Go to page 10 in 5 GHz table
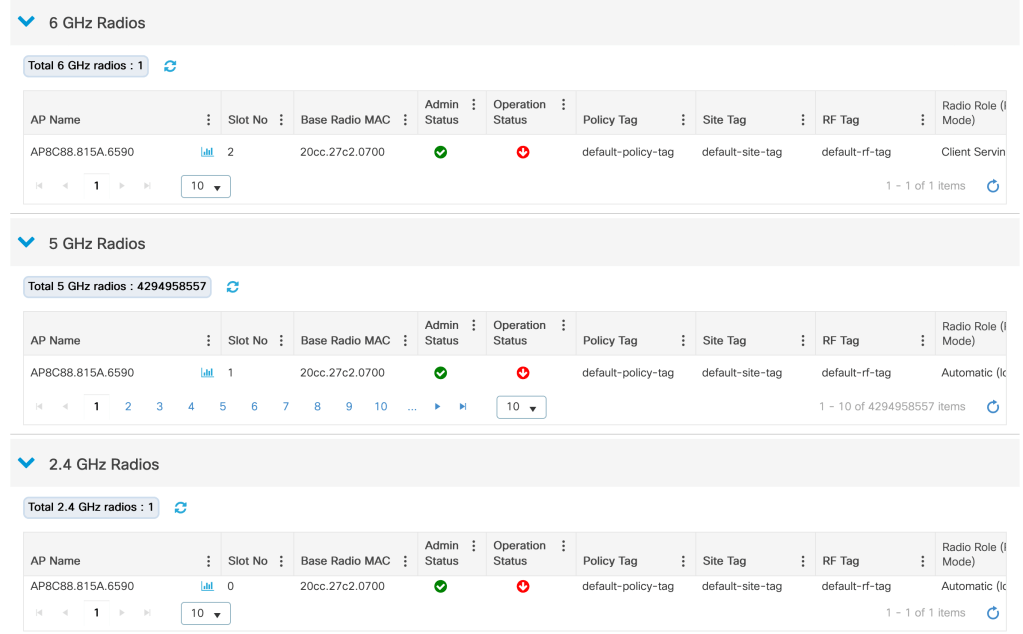 381,407
